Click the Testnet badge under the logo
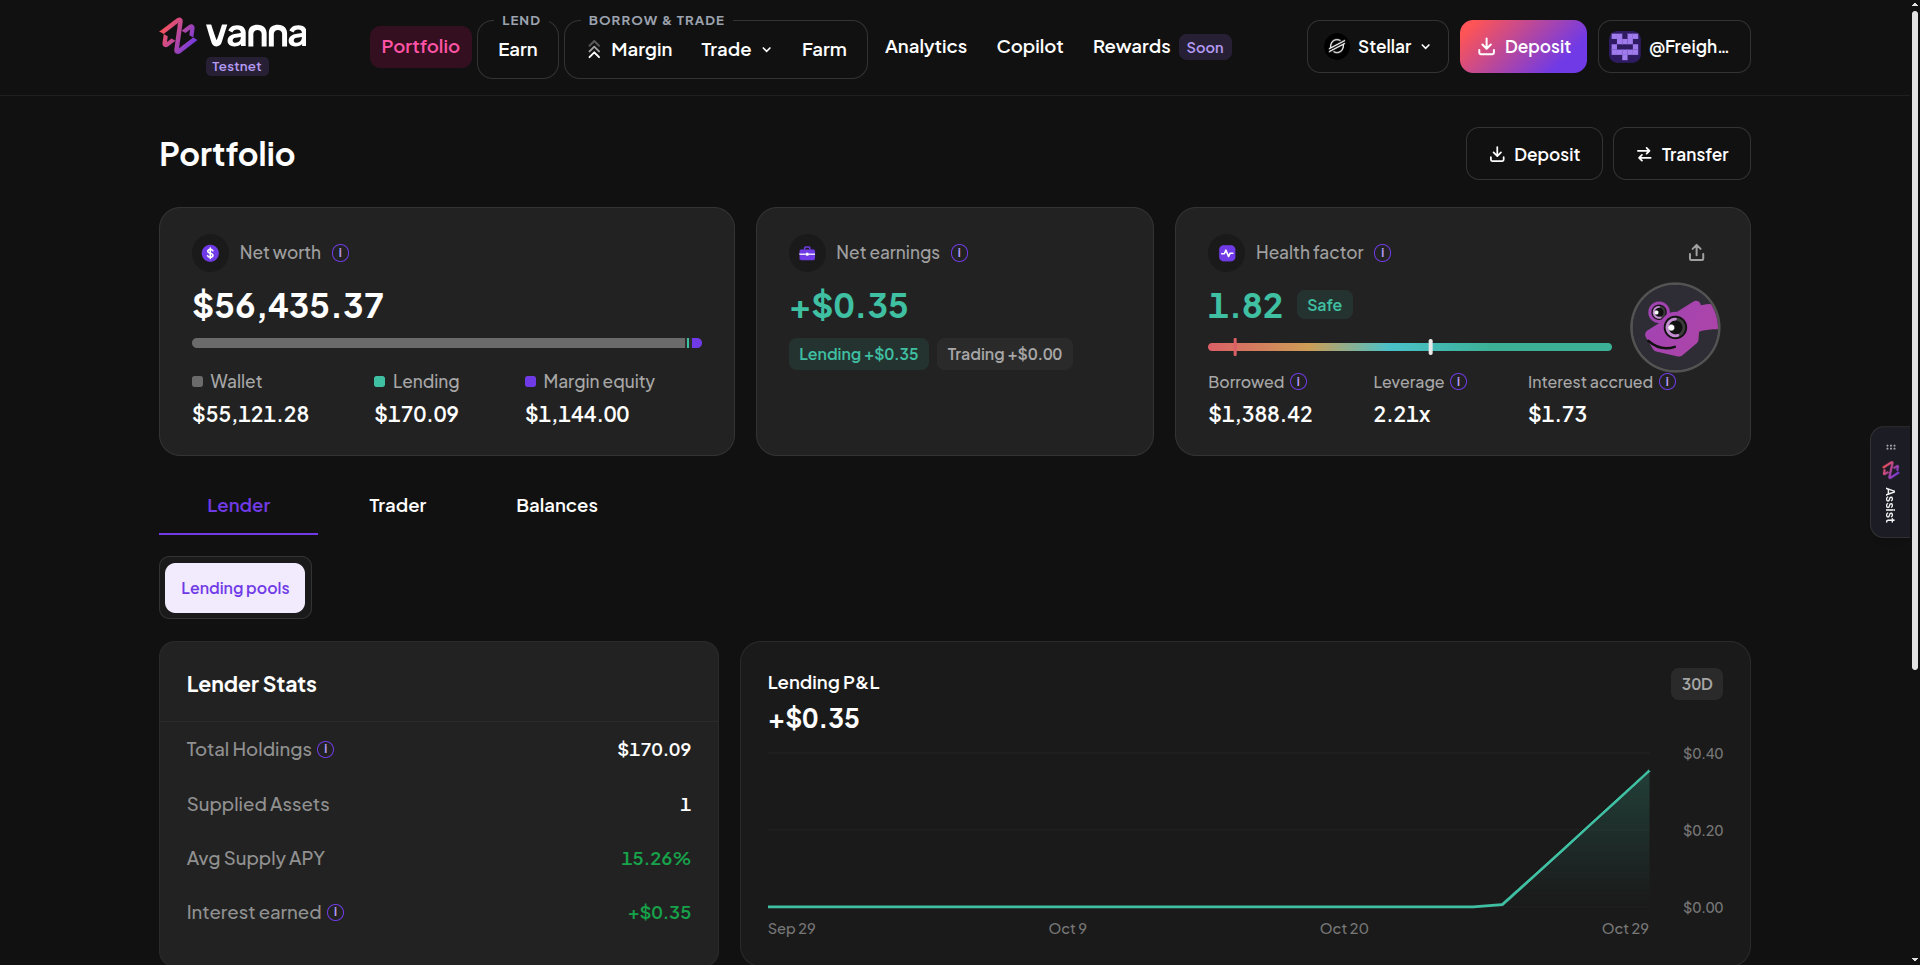Image resolution: width=1920 pixels, height=965 pixels. tap(237, 67)
